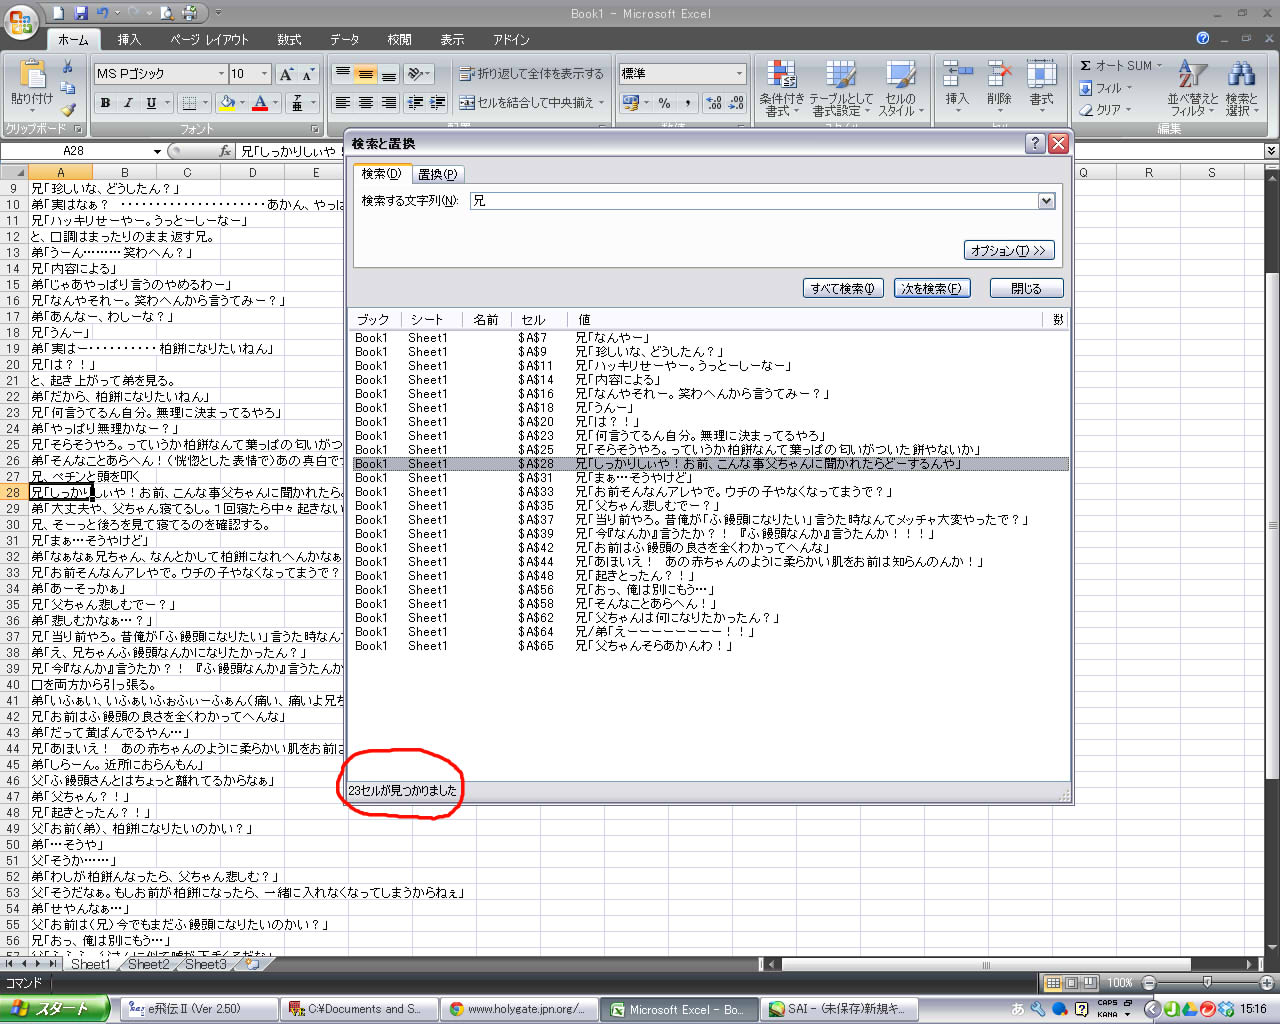Open the round Office button menu

tap(21, 21)
